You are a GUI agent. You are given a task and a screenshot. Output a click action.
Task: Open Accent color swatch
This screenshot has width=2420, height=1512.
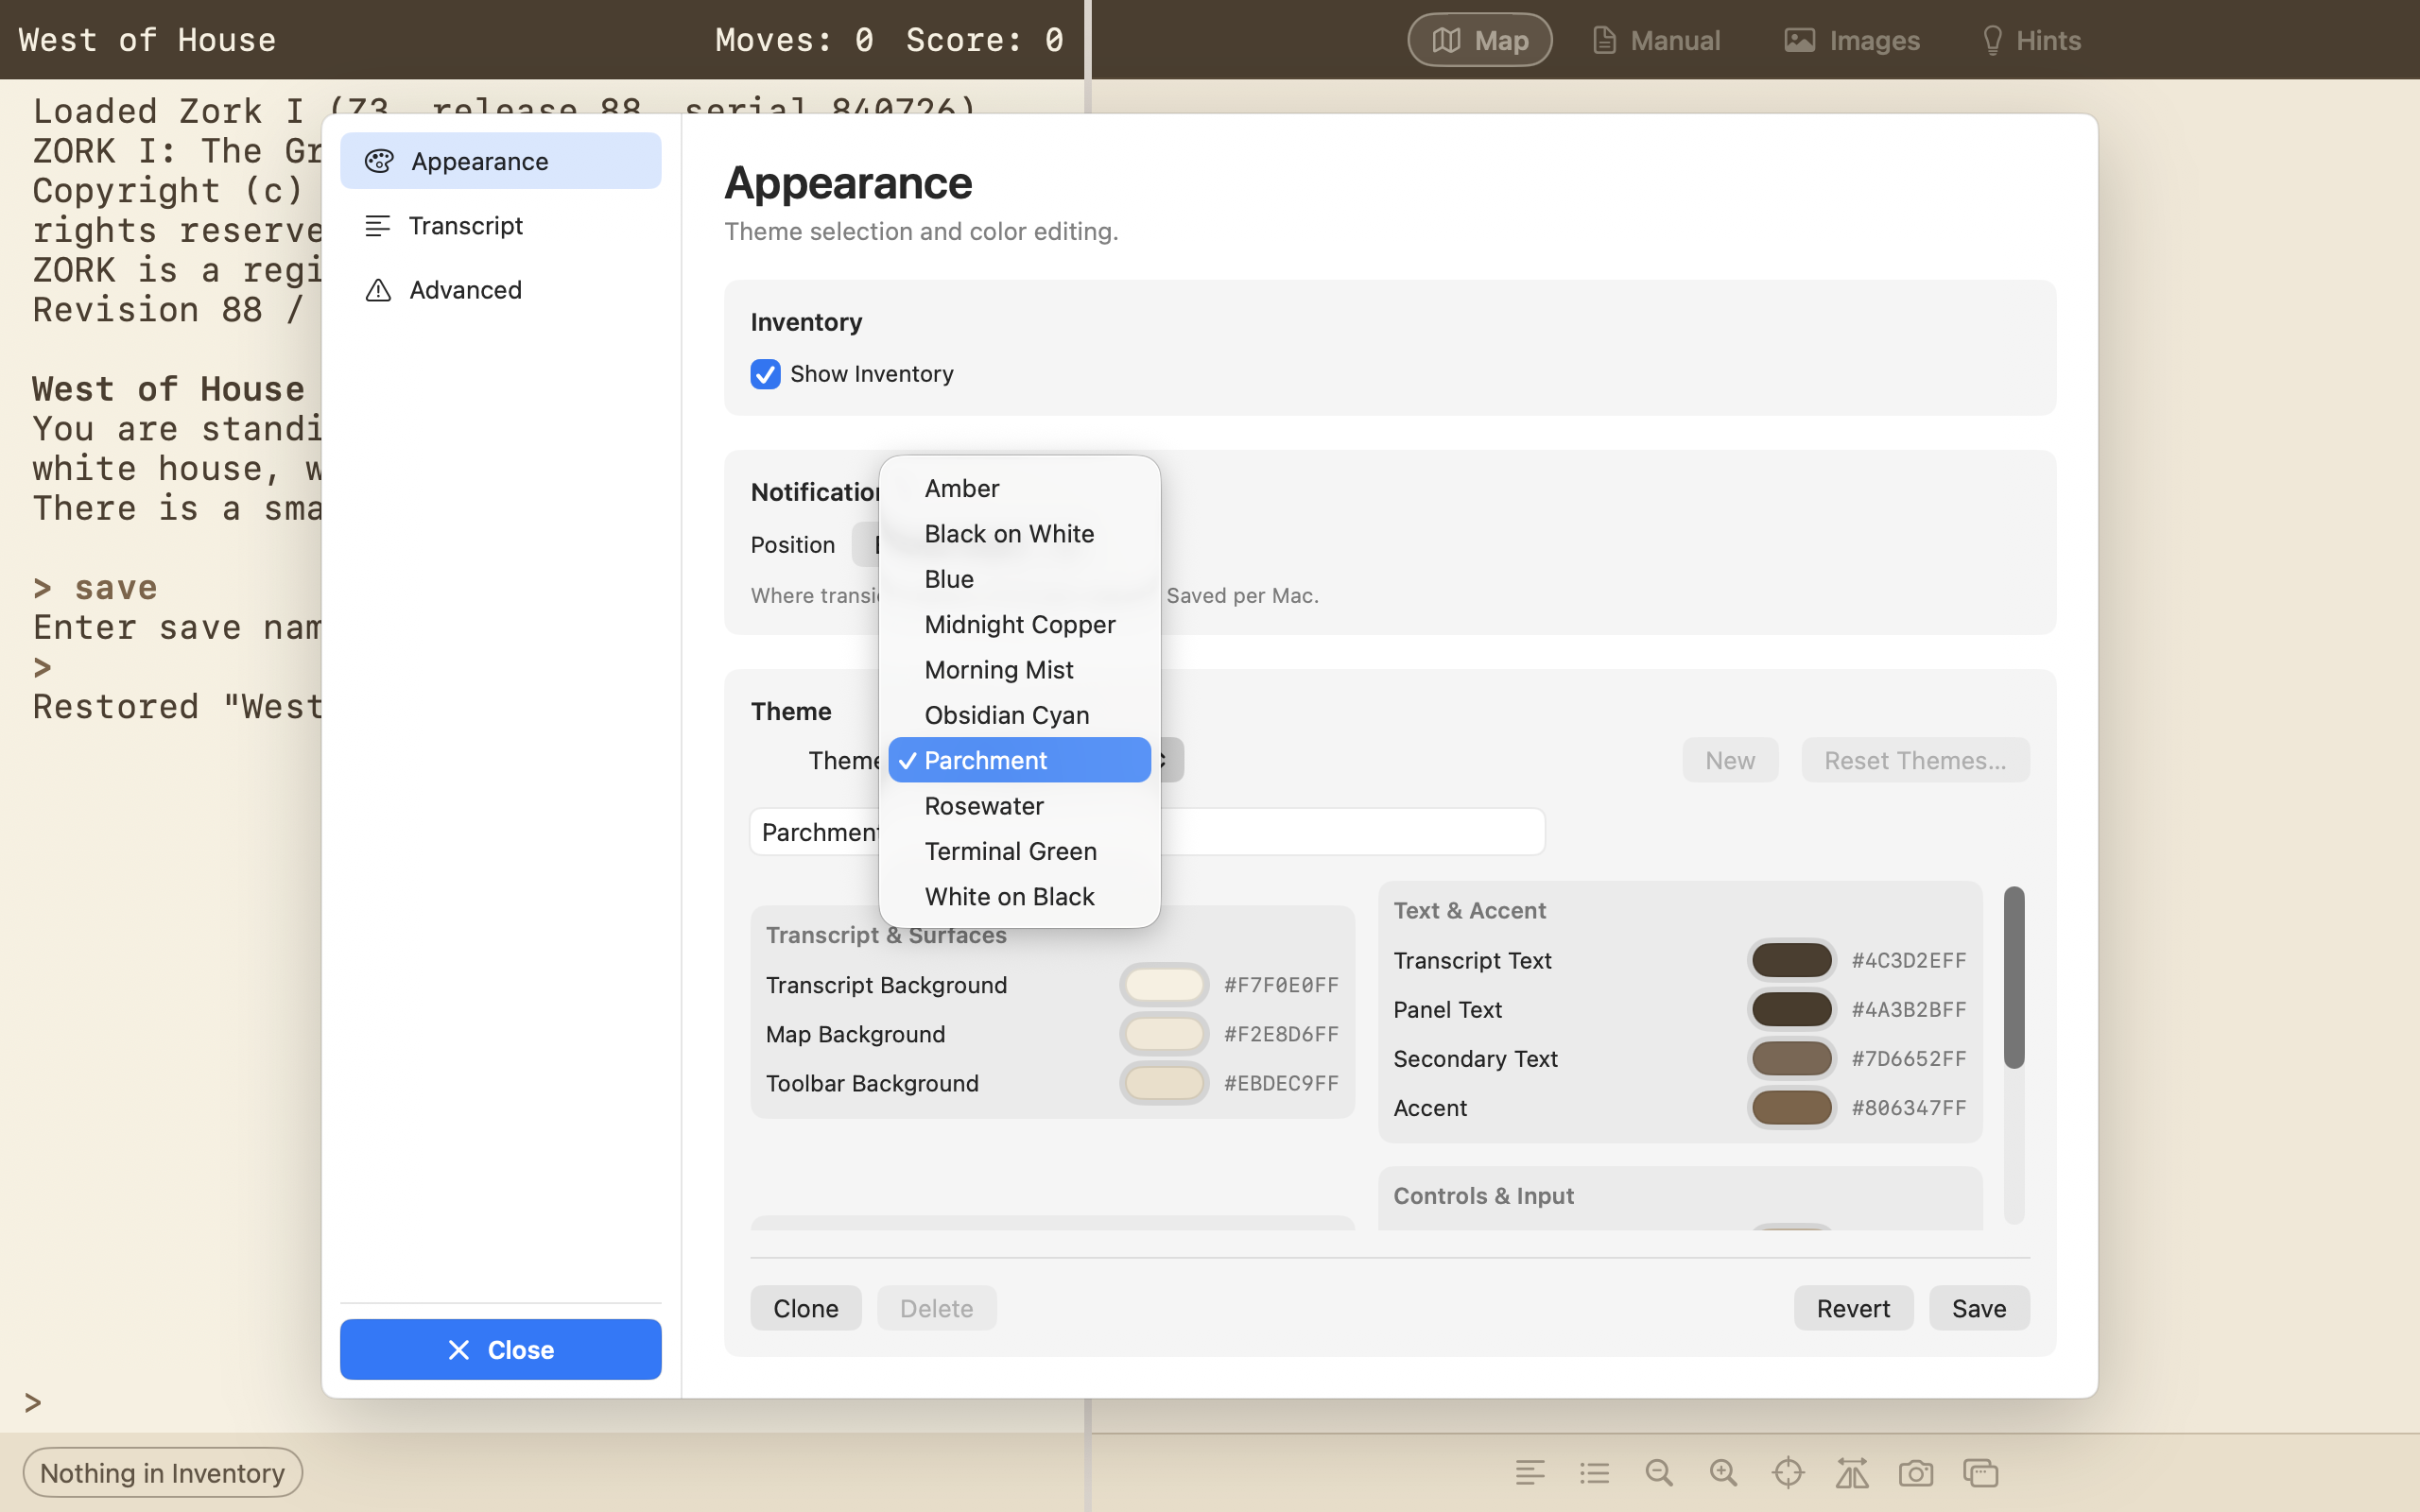(1792, 1108)
